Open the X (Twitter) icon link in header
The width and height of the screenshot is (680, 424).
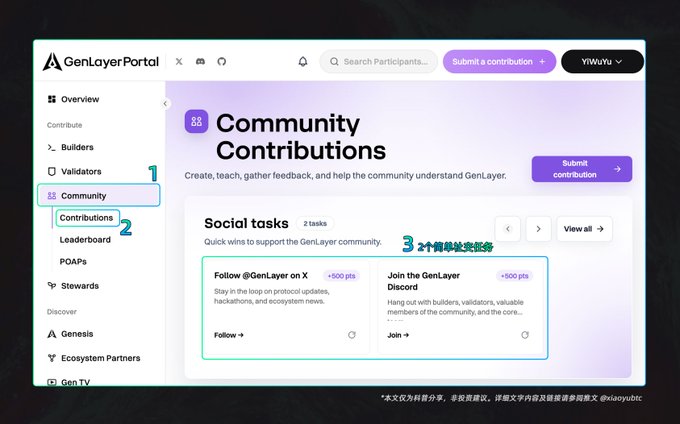point(179,62)
